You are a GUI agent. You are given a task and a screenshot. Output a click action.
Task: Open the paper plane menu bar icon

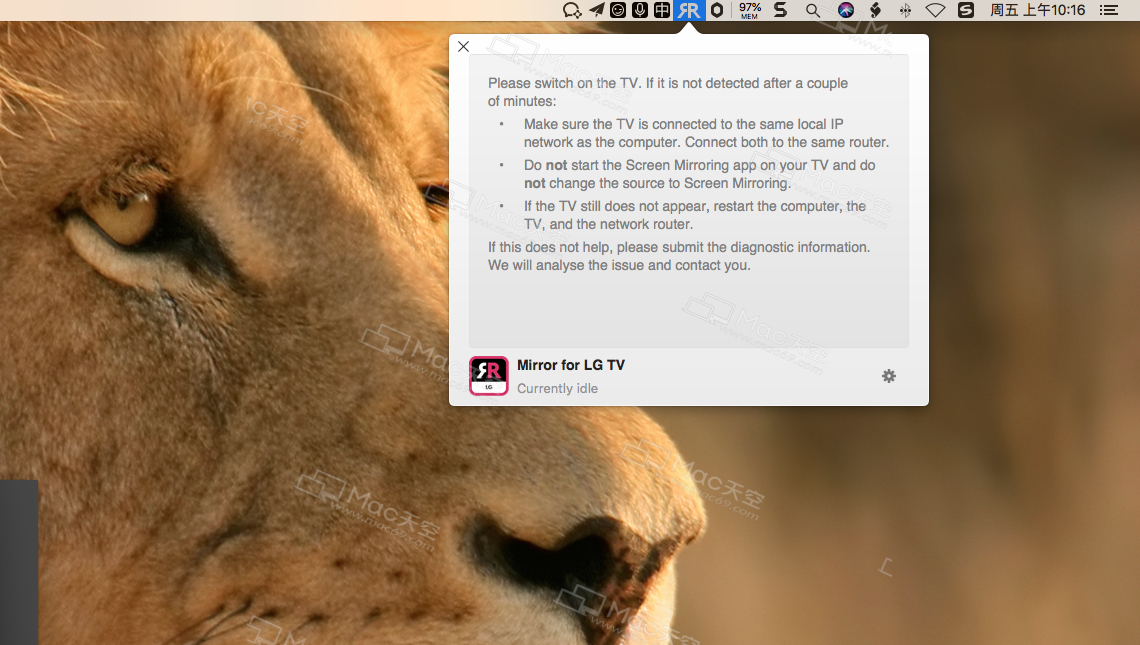point(596,9)
